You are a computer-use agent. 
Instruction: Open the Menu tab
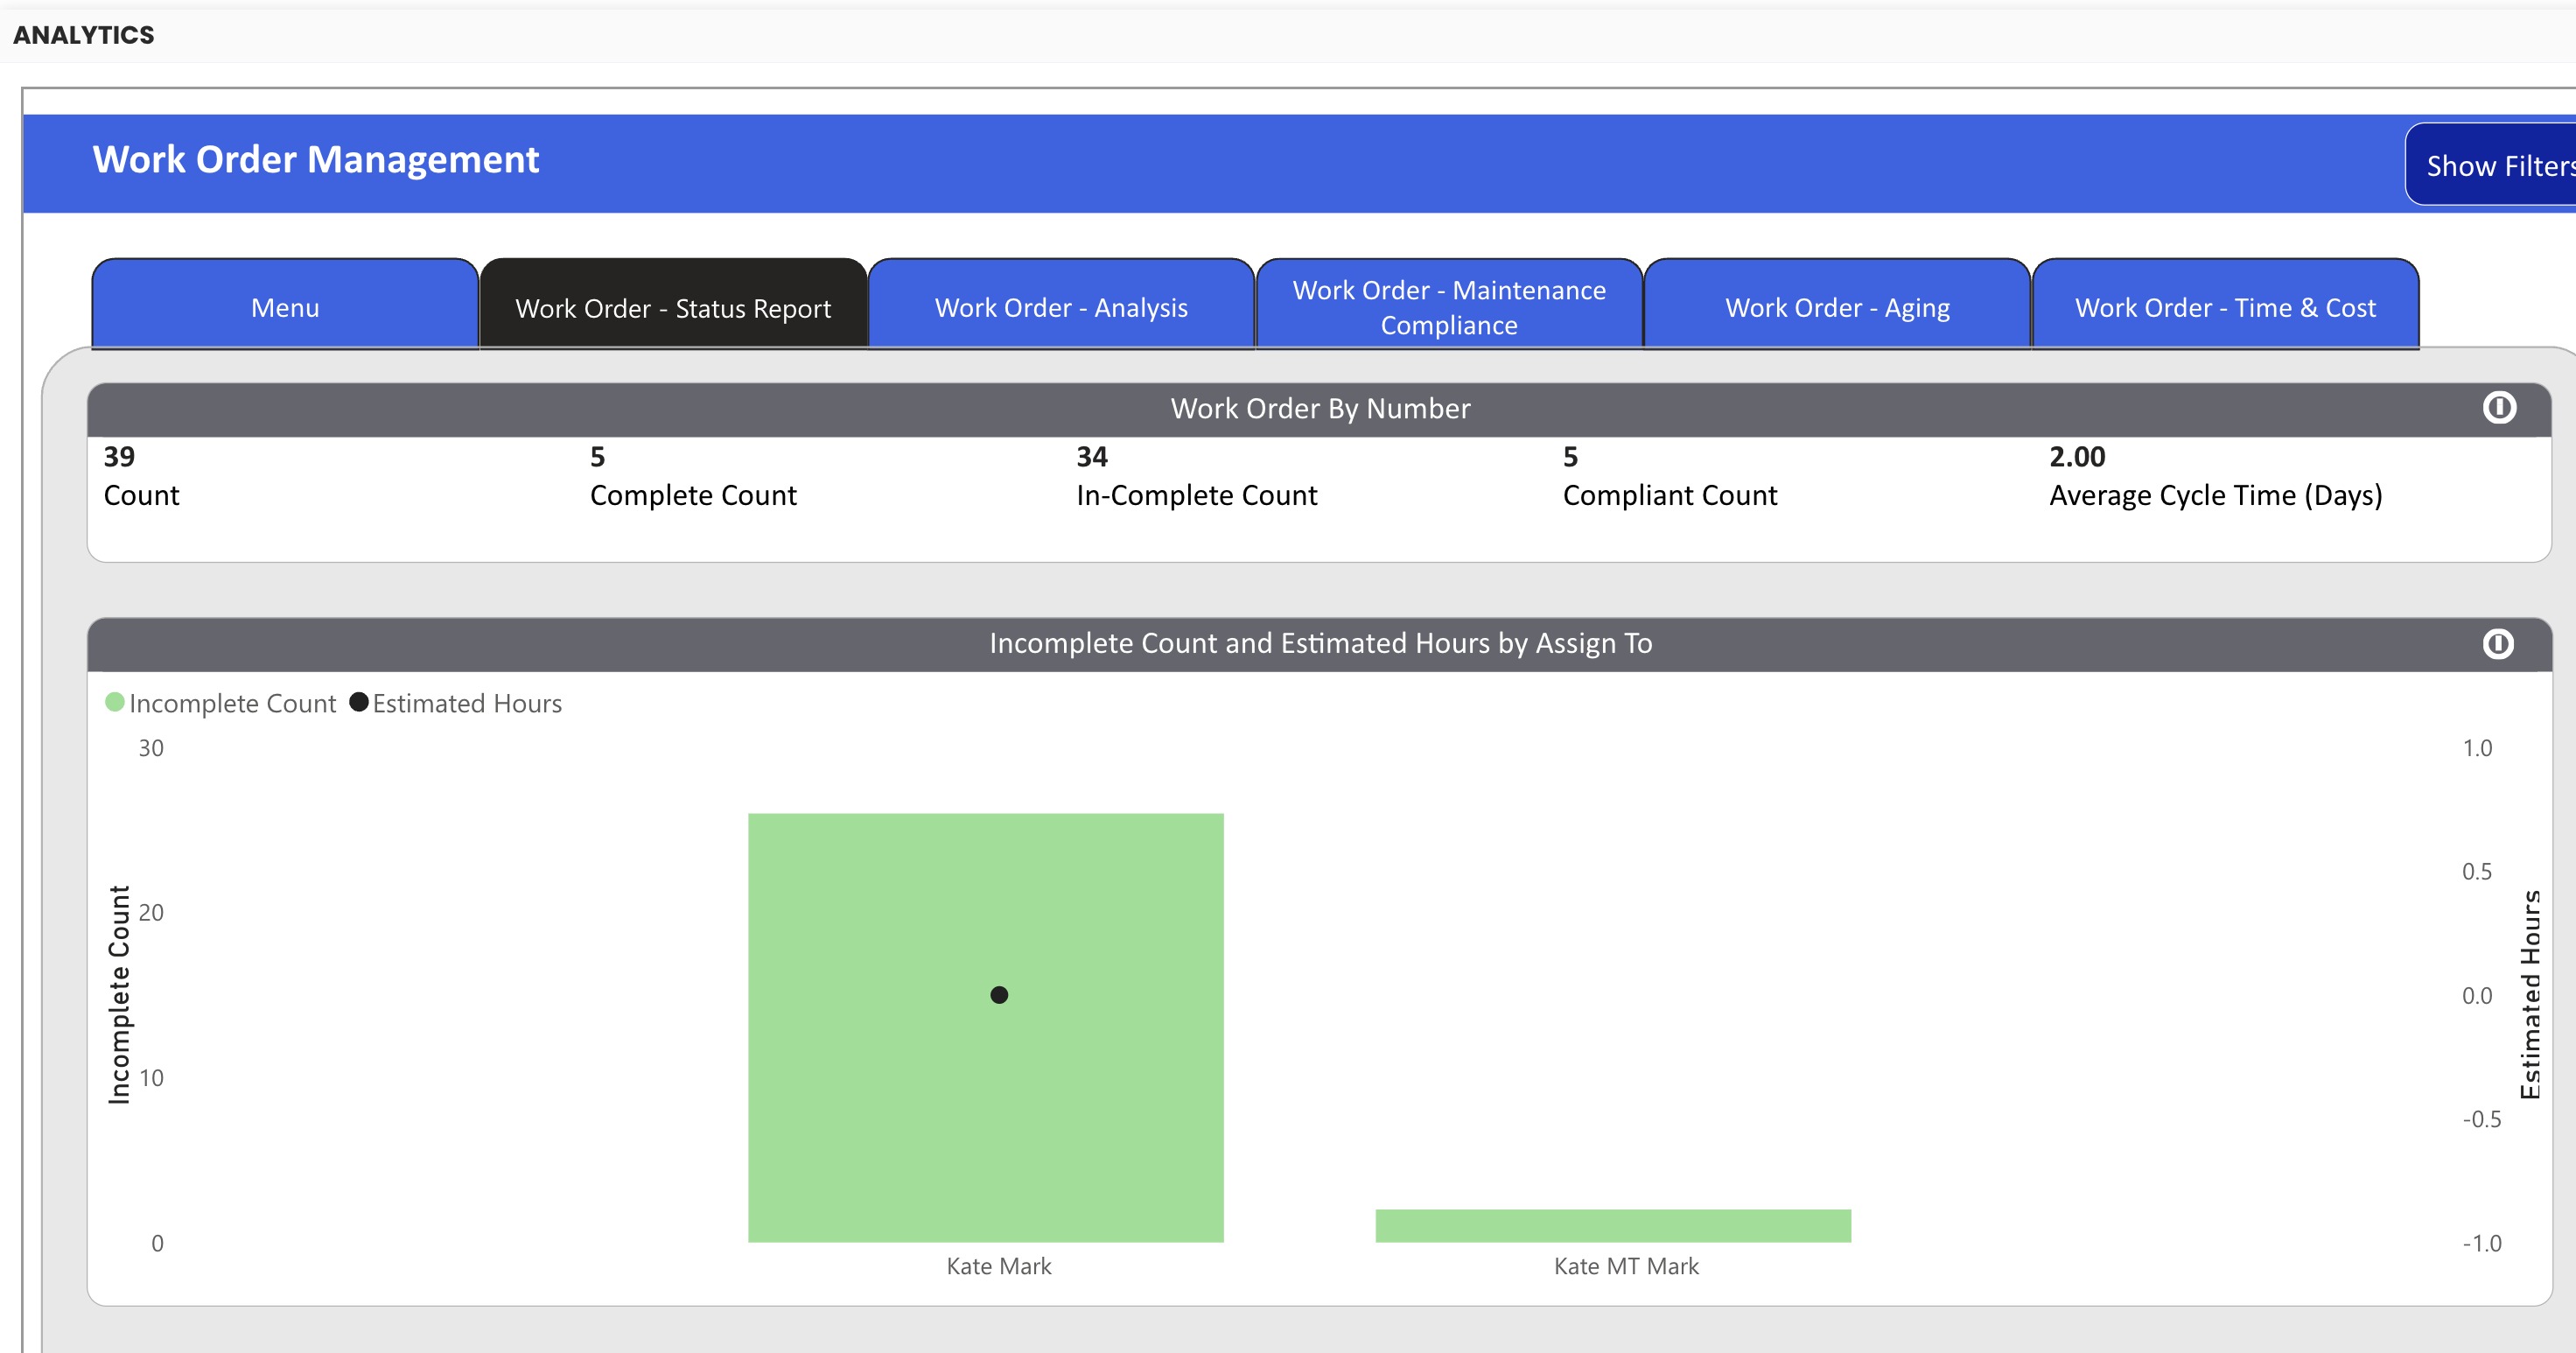[285, 307]
